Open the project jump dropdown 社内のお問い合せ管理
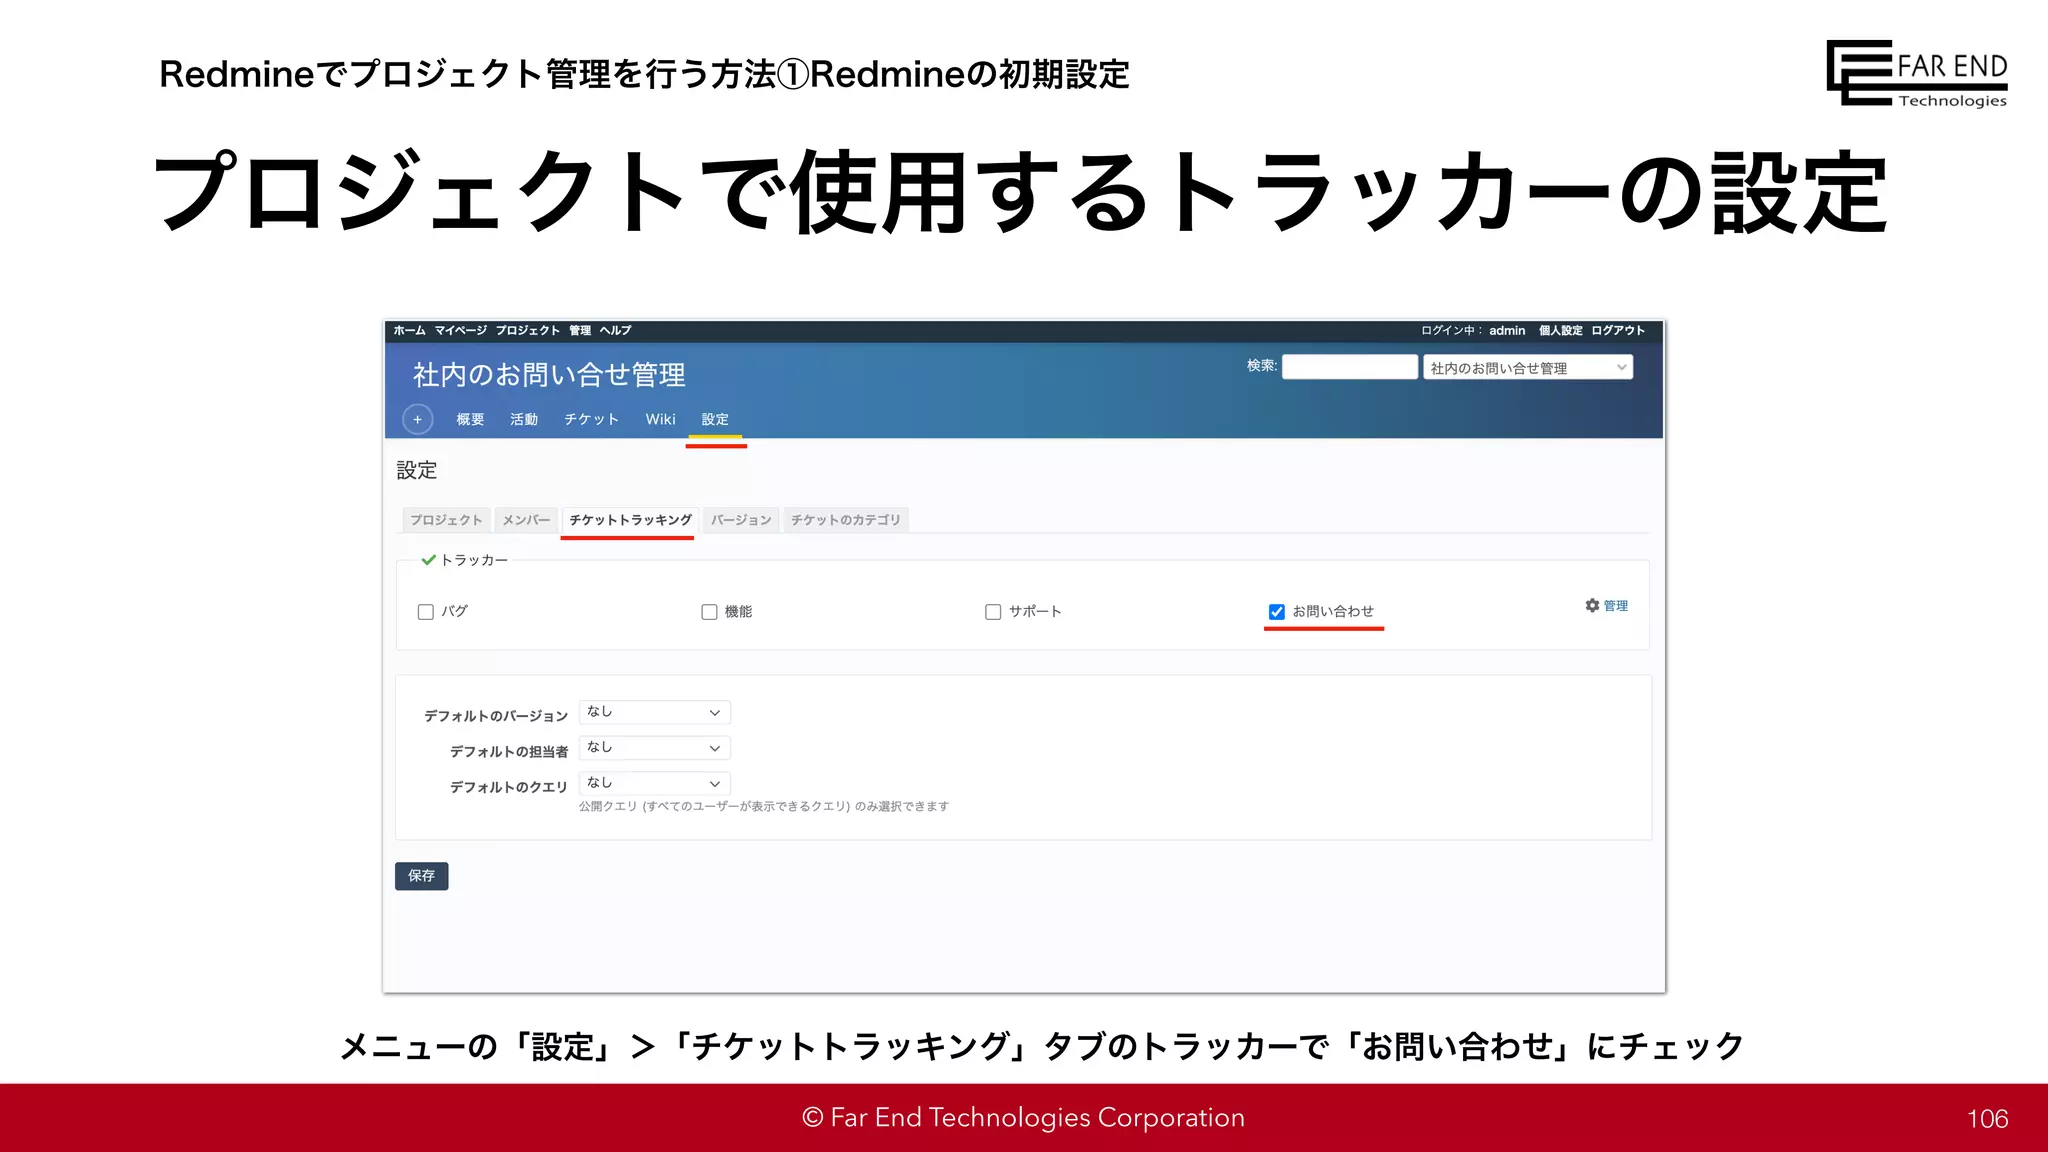 pyautogui.click(x=1528, y=367)
